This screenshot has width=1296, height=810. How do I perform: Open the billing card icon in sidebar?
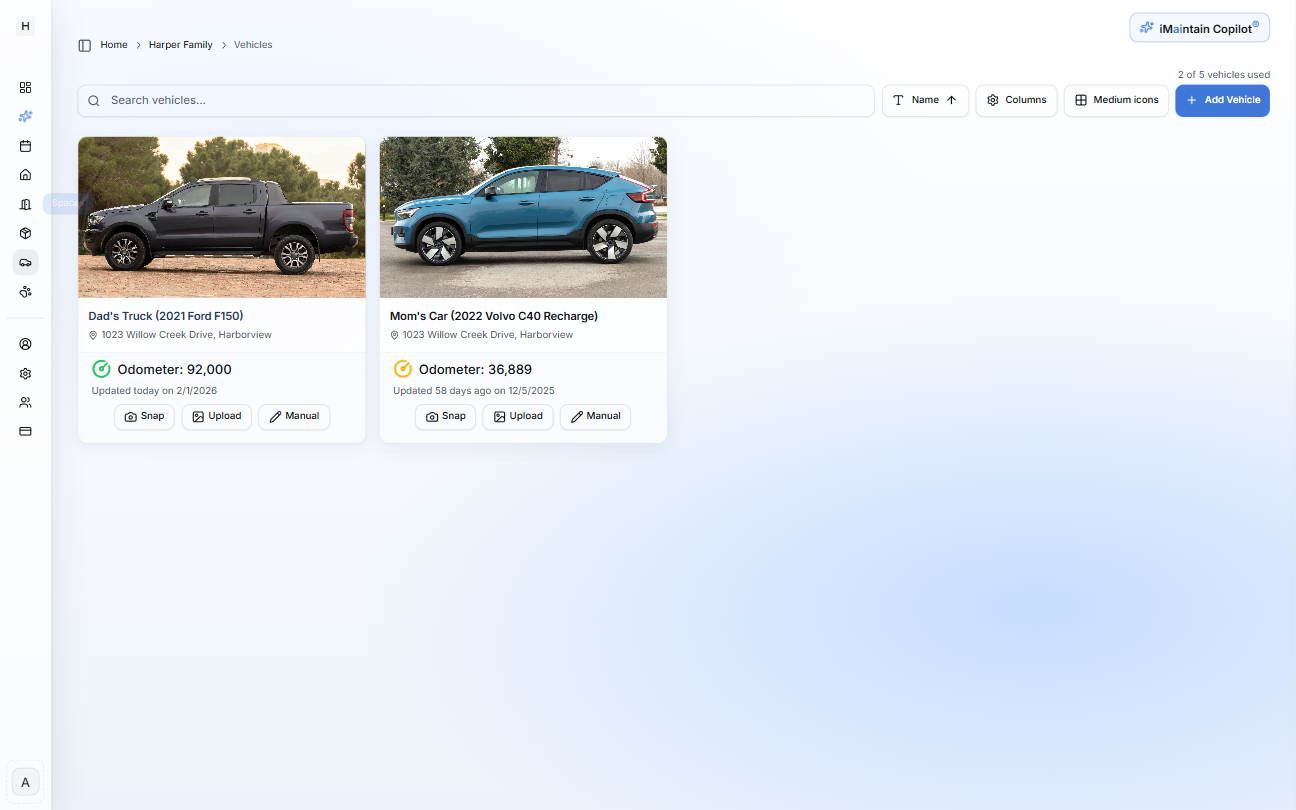[25, 431]
